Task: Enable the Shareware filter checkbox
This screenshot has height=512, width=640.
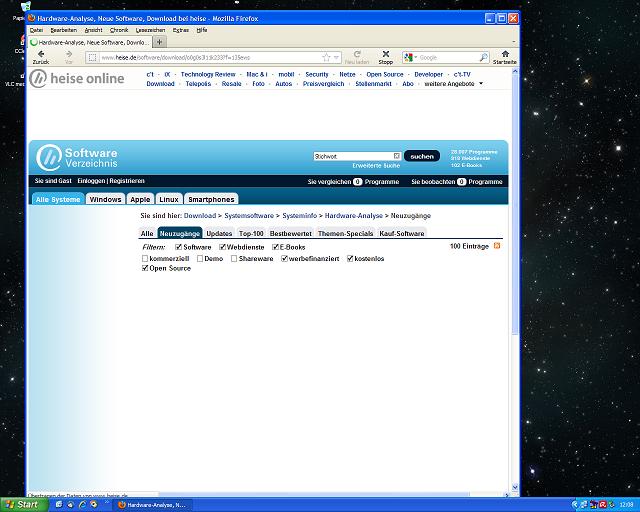Action: click(234, 258)
